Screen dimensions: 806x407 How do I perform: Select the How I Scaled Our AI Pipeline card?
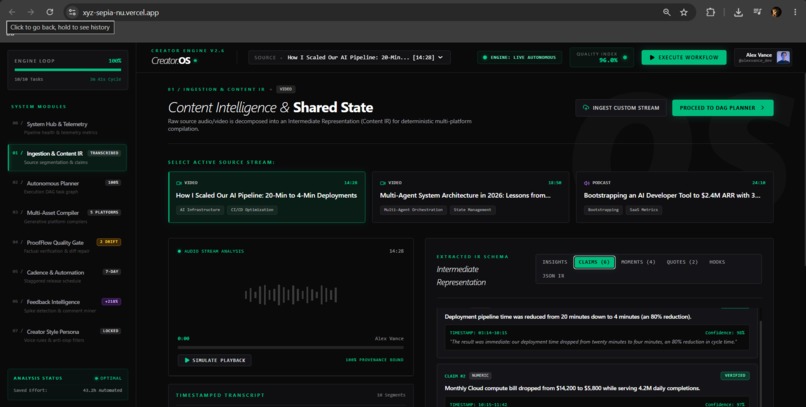(x=267, y=197)
